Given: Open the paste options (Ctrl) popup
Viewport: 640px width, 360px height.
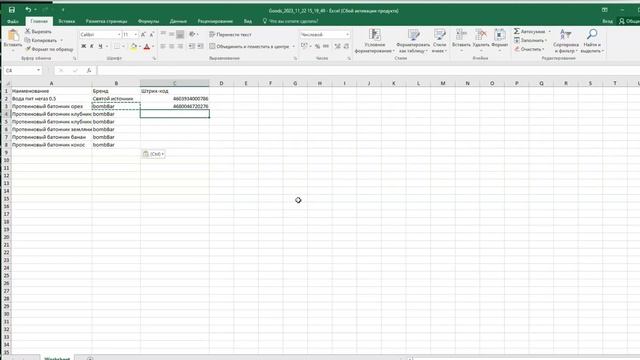Looking at the screenshot, I should tap(153, 154).
